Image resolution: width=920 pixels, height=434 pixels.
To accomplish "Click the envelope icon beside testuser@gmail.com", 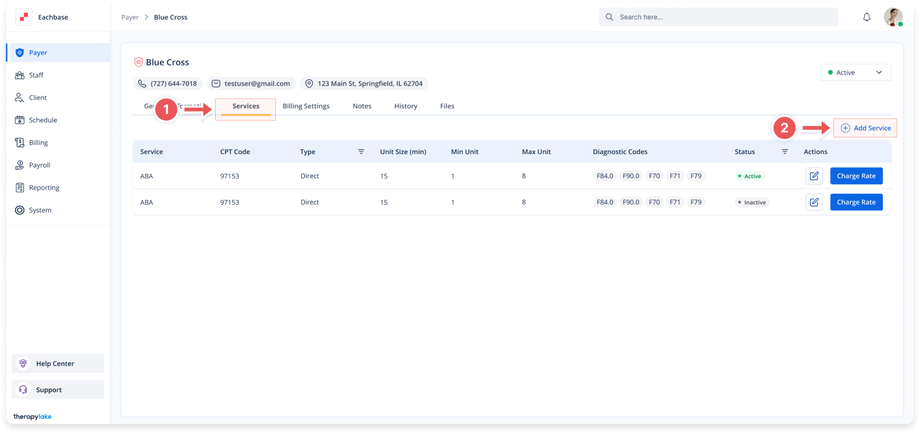I will [216, 84].
